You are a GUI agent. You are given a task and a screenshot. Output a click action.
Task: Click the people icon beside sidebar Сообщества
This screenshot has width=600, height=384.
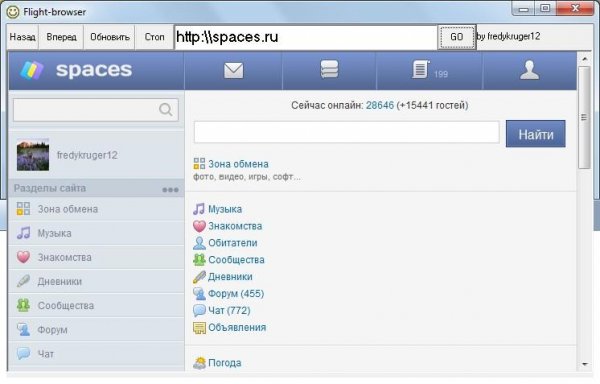click(23, 305)
